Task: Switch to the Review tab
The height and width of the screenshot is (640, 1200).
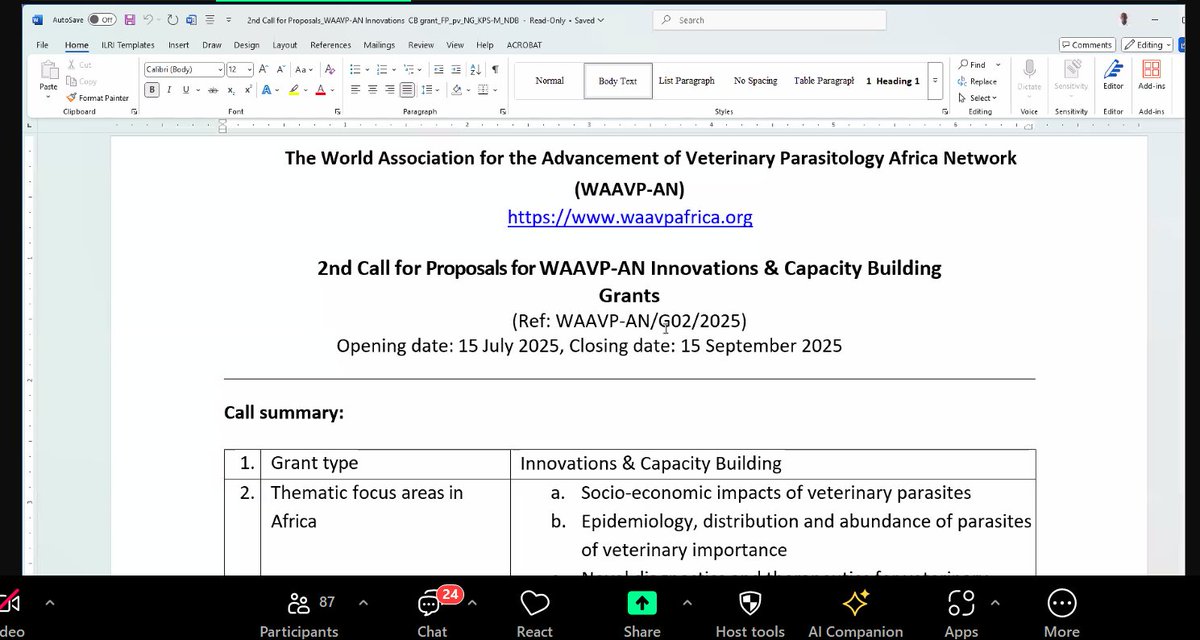Action: click(421, 45)
